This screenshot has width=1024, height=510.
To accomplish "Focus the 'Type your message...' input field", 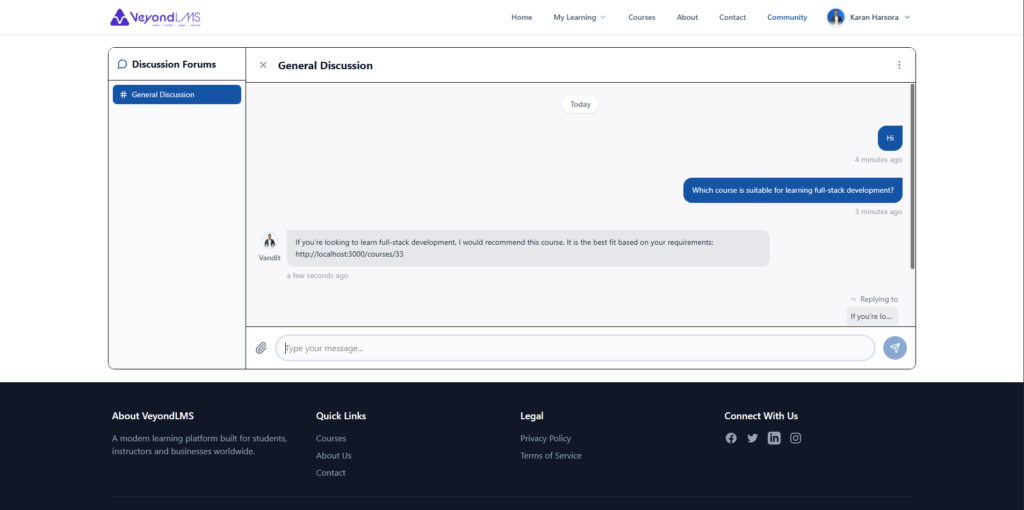I will click(575, 348).
